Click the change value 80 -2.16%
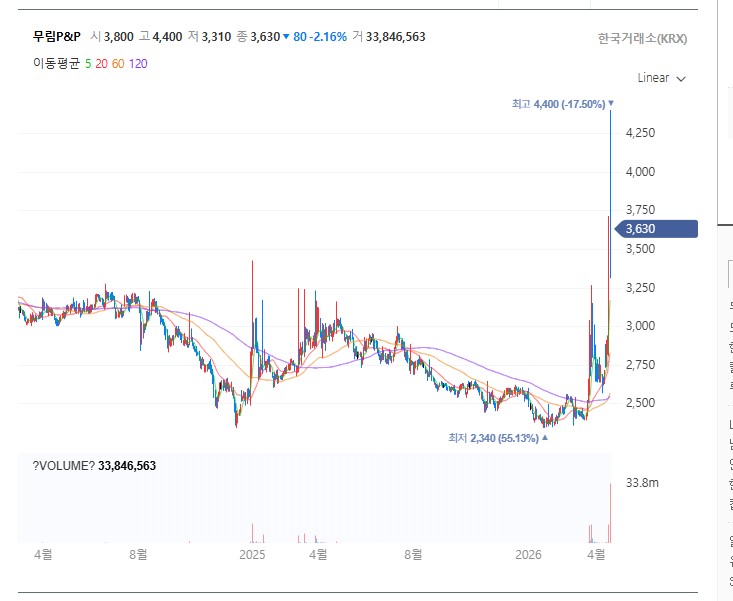This screenshot has height=601, width=733. tap(316, 36)
